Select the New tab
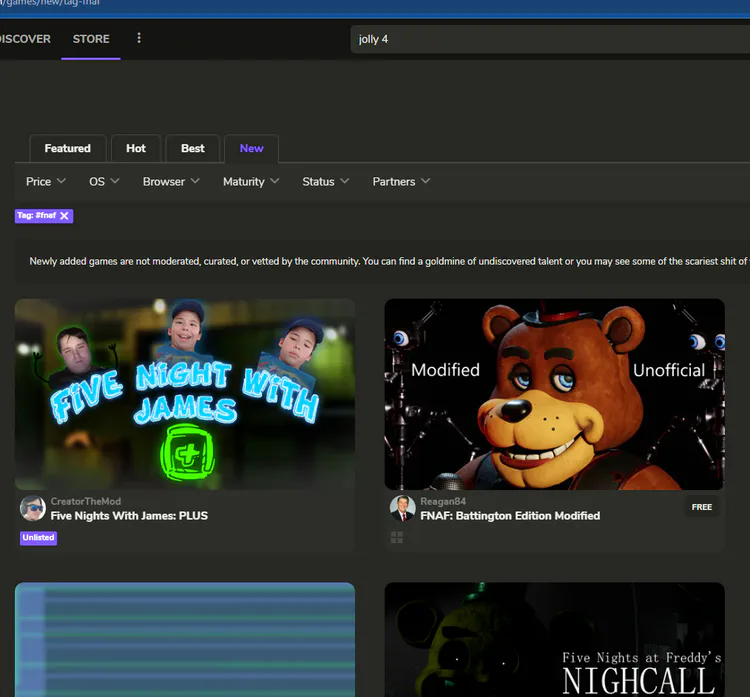750x697 pixels. click(252, 148)
